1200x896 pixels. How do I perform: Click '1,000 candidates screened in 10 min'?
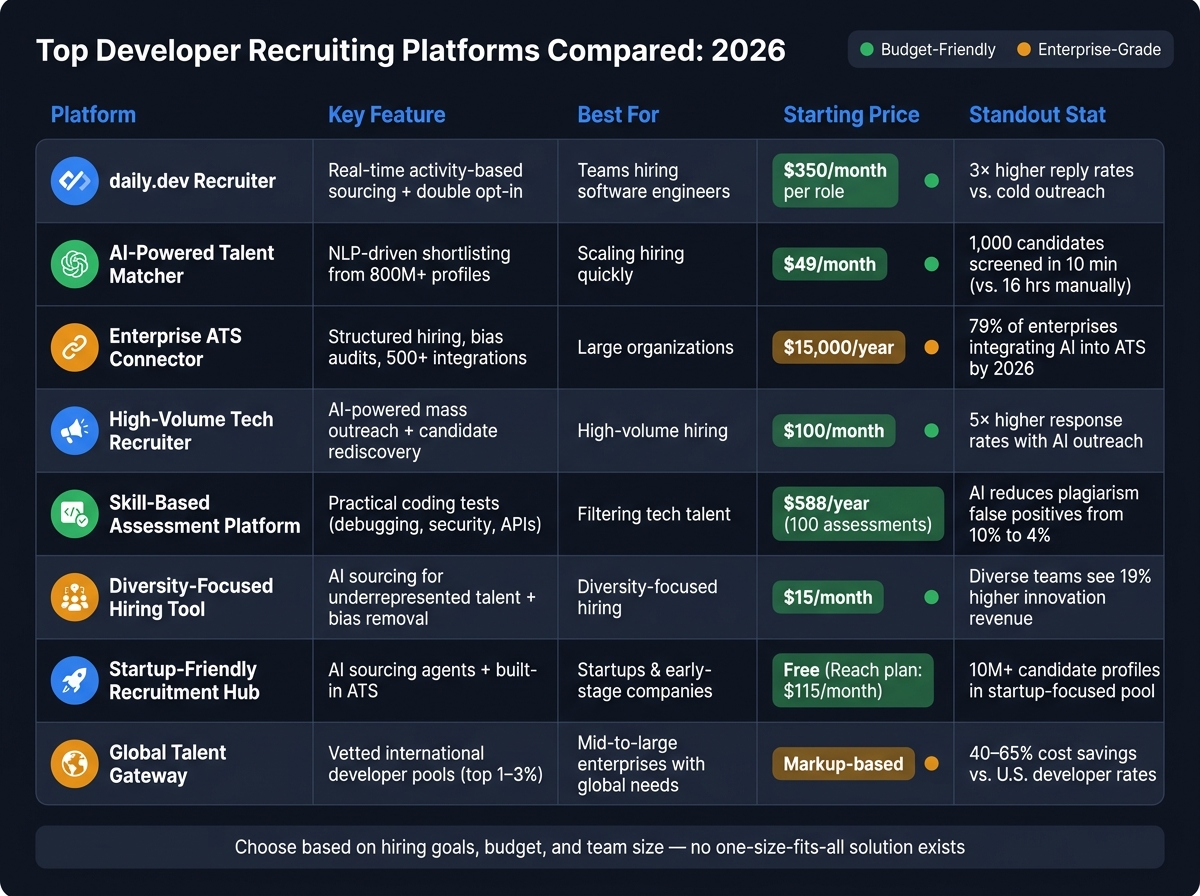point(1050,264)
